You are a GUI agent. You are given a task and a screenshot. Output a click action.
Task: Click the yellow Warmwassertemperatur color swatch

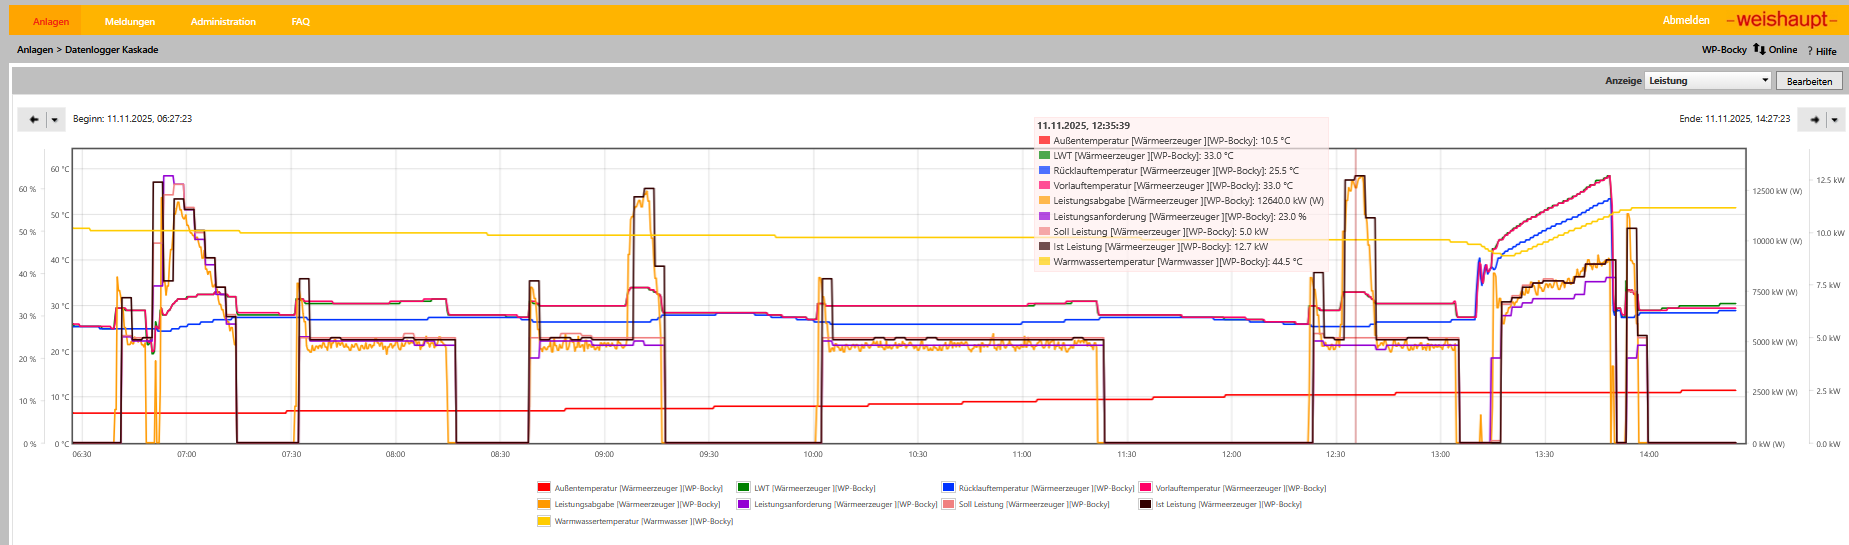pos(544,521)
